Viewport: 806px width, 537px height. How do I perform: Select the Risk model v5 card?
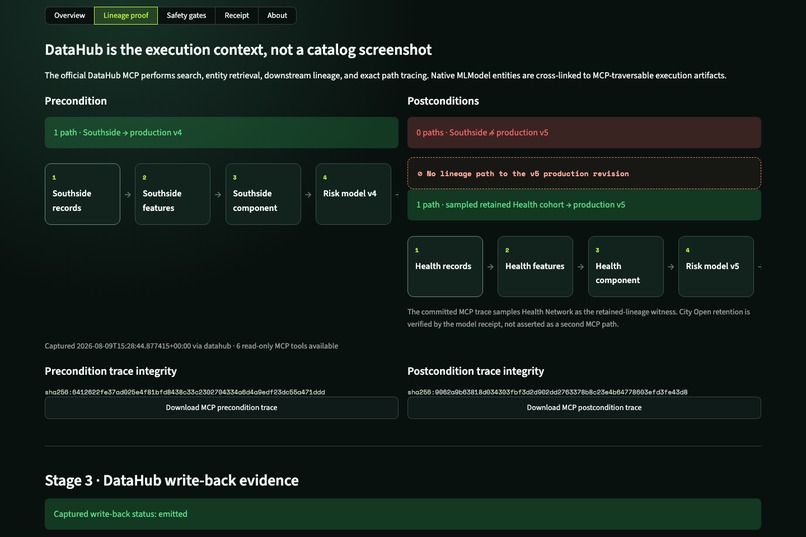(x=716, y=266)
